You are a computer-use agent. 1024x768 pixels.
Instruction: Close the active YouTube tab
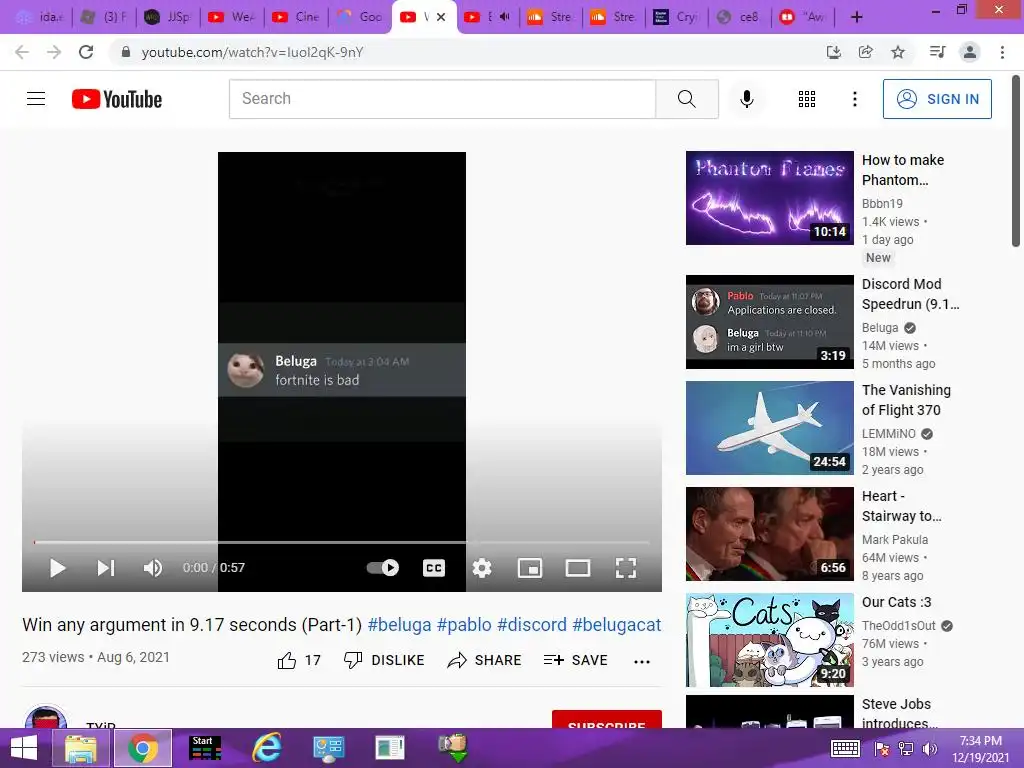pyautogui.click(x=441, y=17)
